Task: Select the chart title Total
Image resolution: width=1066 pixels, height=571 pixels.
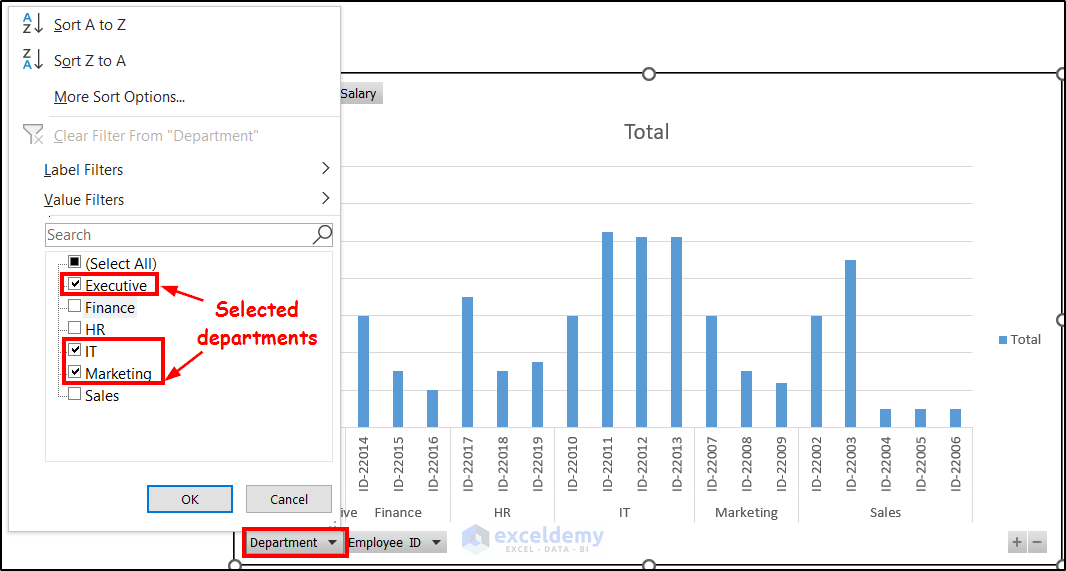Action: tap(647, 131)
